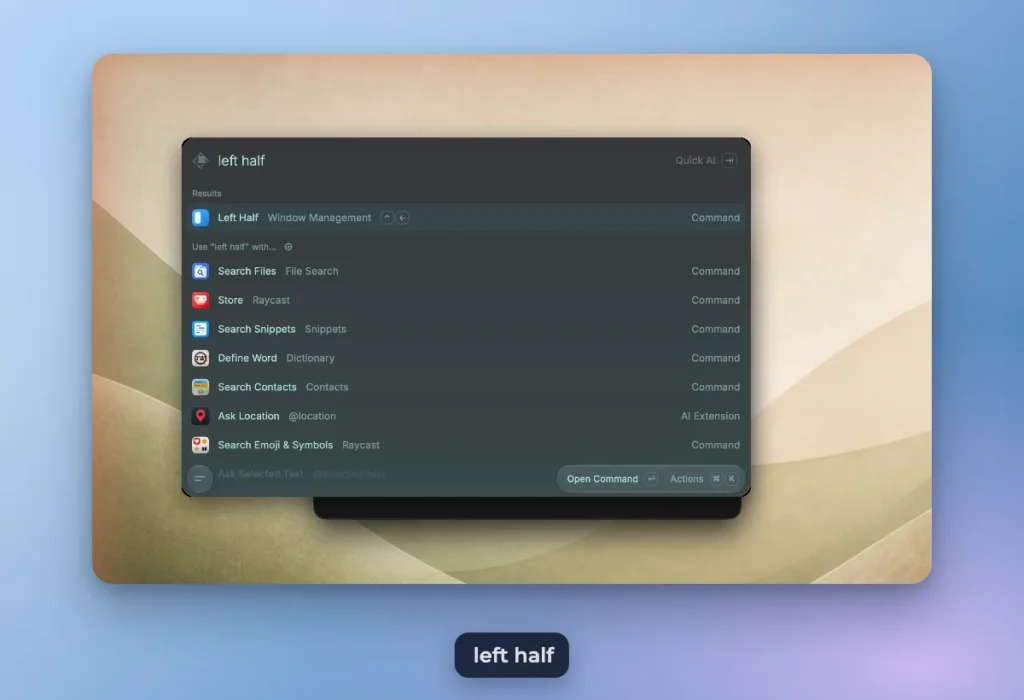Click the Search Snippets icon
The width and height of the screenshot is (1024, 700).
coord(200,329)
